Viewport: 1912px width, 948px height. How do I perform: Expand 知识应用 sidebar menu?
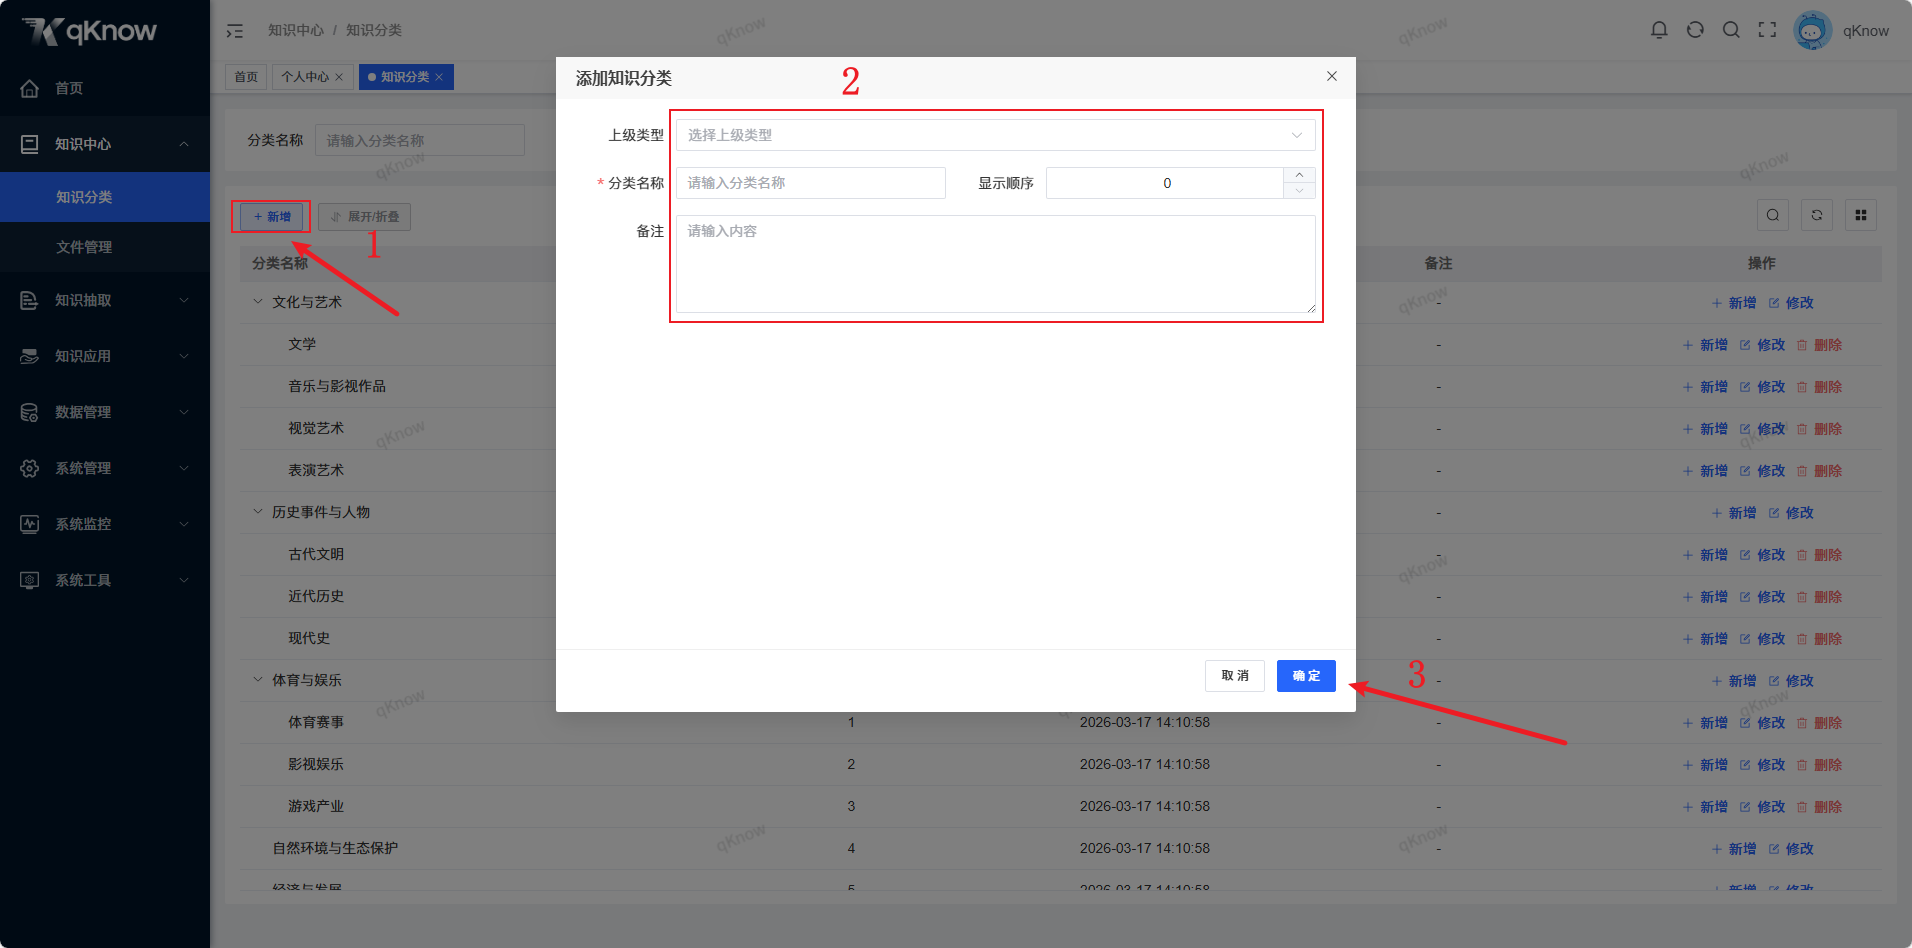[x=105, y=356]
